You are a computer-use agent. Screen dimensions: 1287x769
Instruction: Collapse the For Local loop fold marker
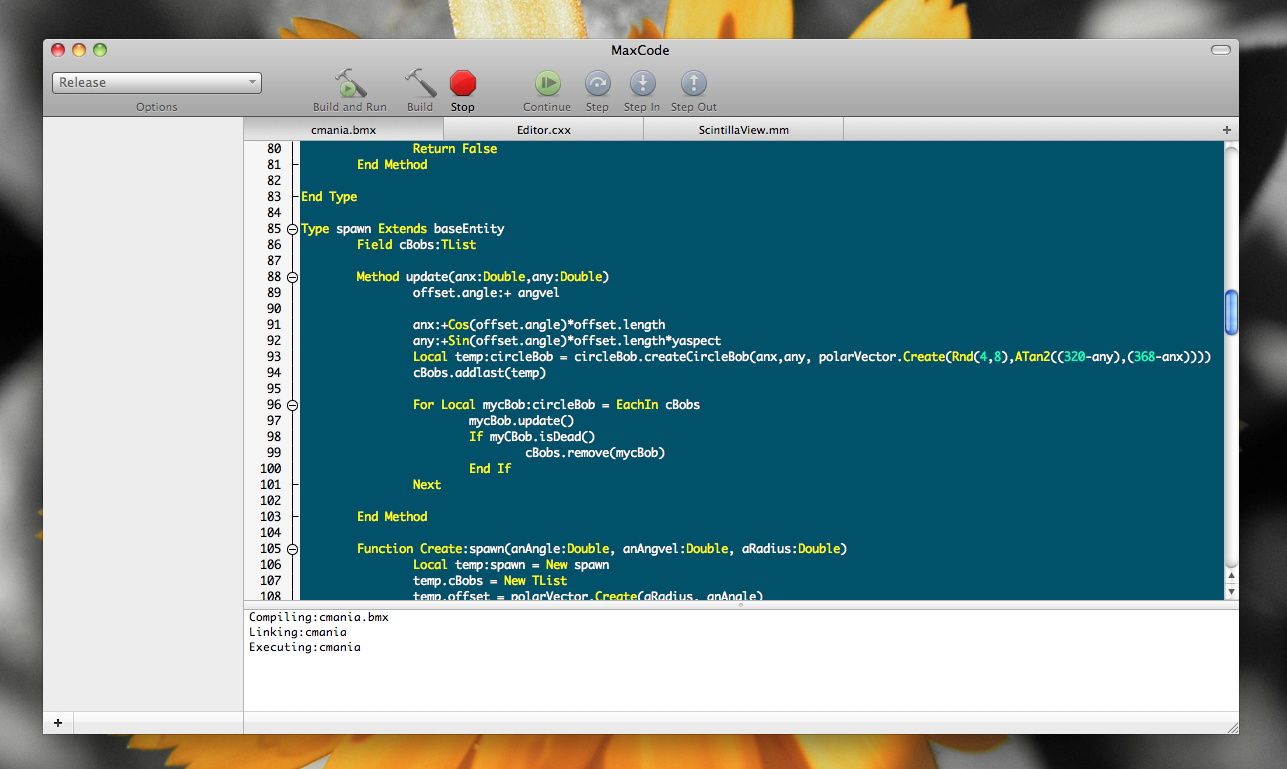[292, 405]
